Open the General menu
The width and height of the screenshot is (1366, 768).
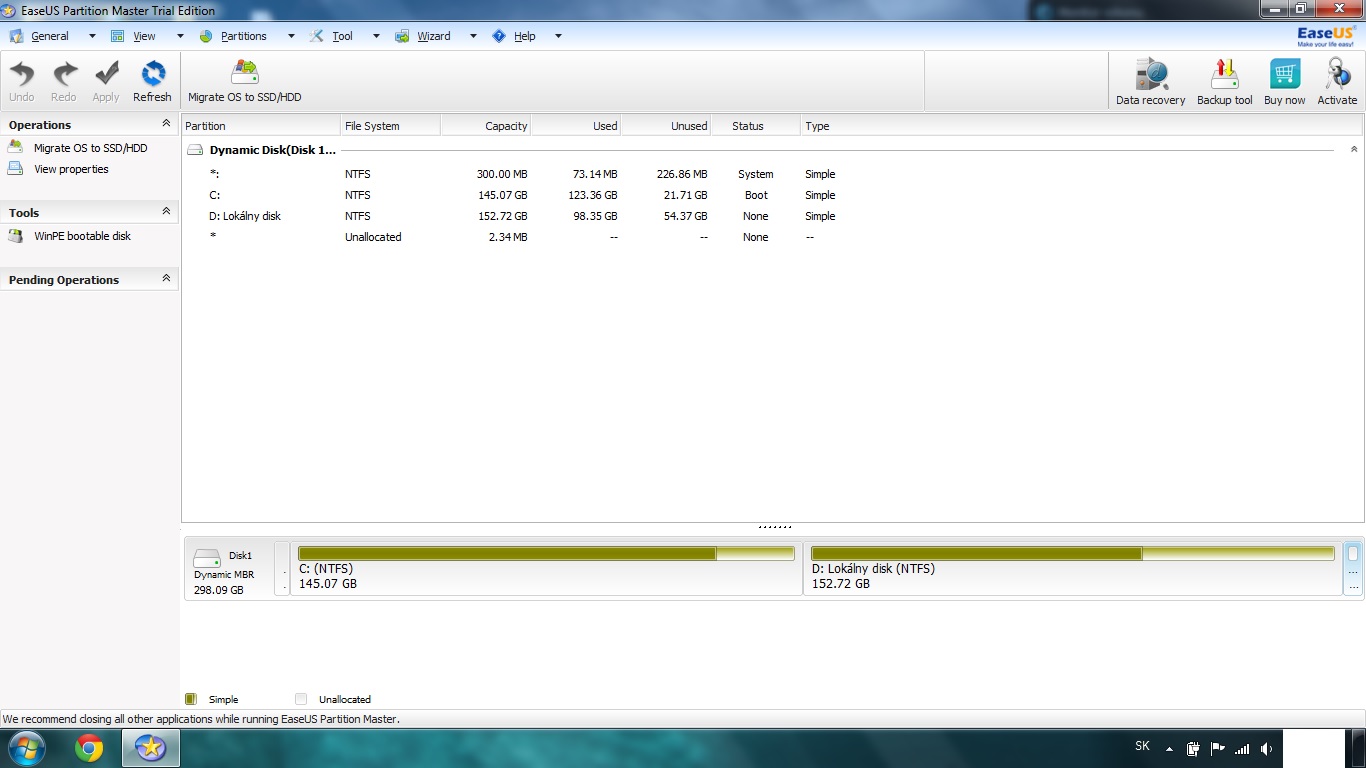(x=50, y=36)
